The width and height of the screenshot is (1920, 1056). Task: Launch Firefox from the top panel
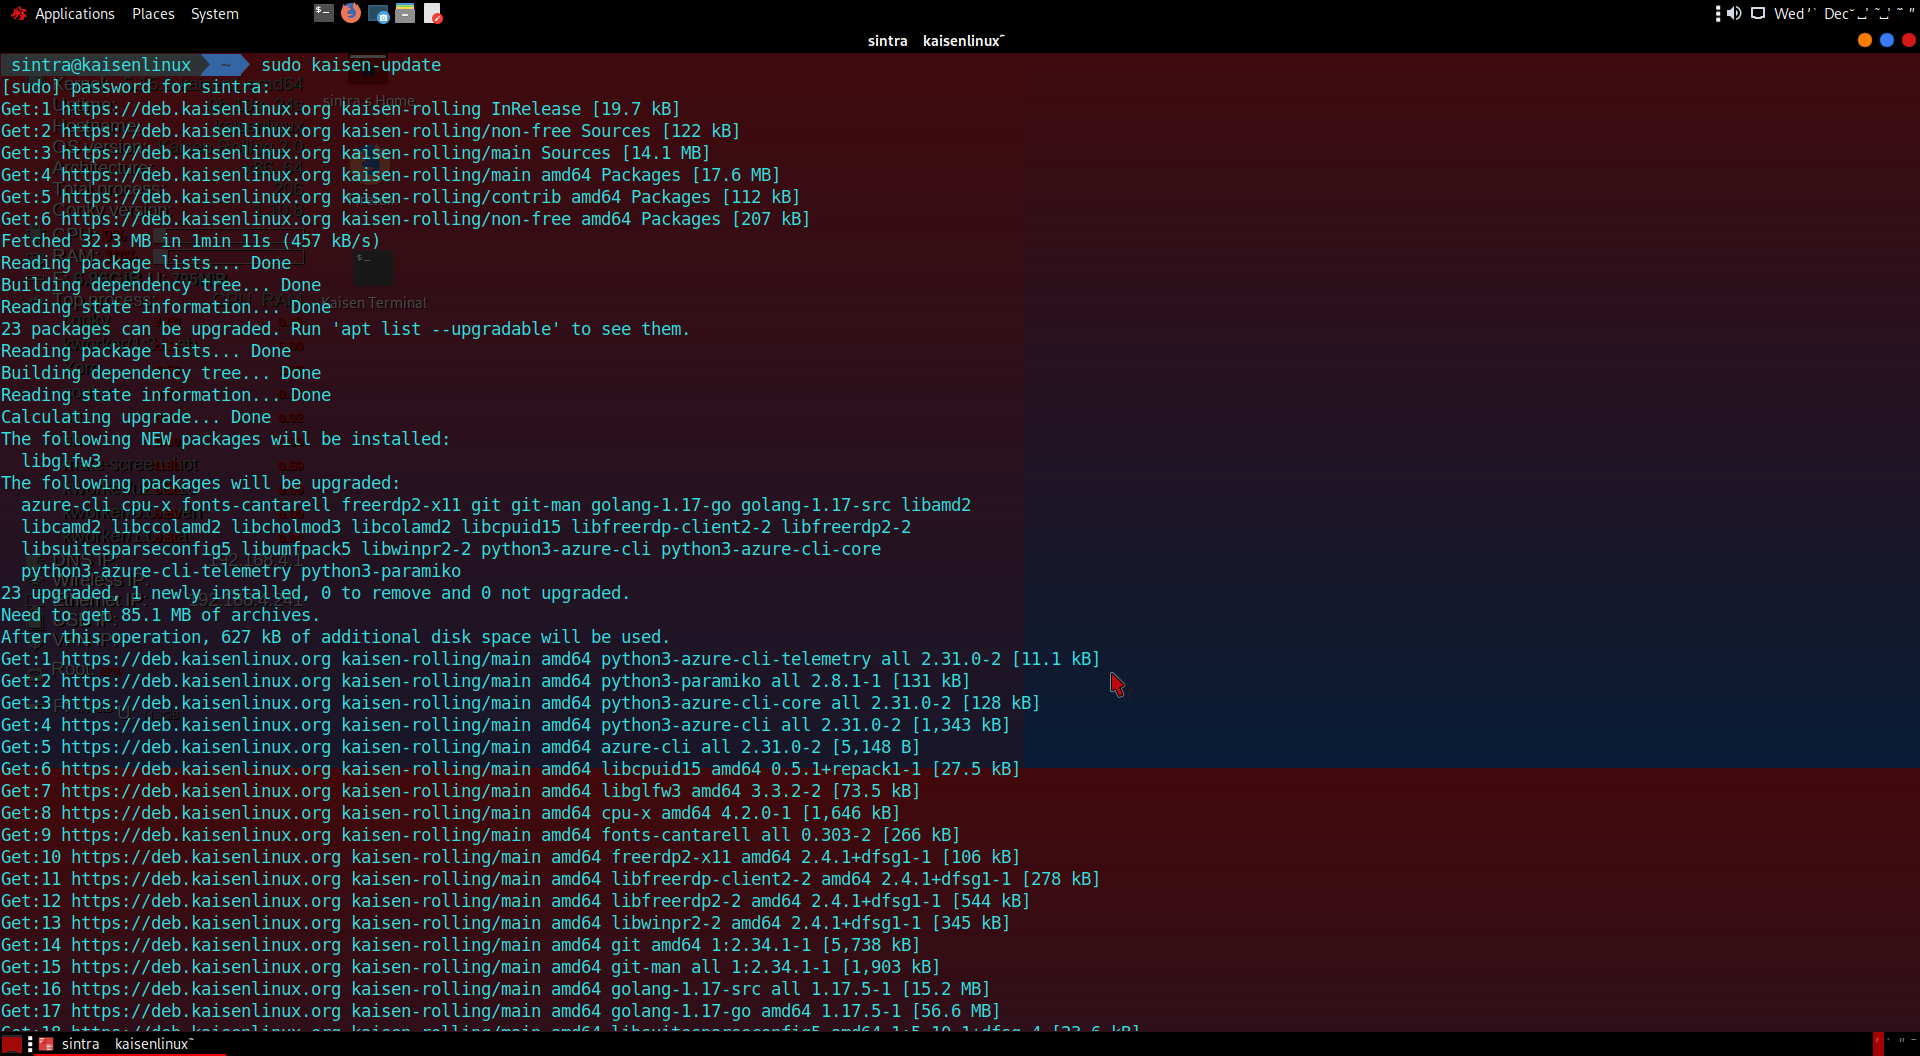pyautogui.click(x=351, y=13)
